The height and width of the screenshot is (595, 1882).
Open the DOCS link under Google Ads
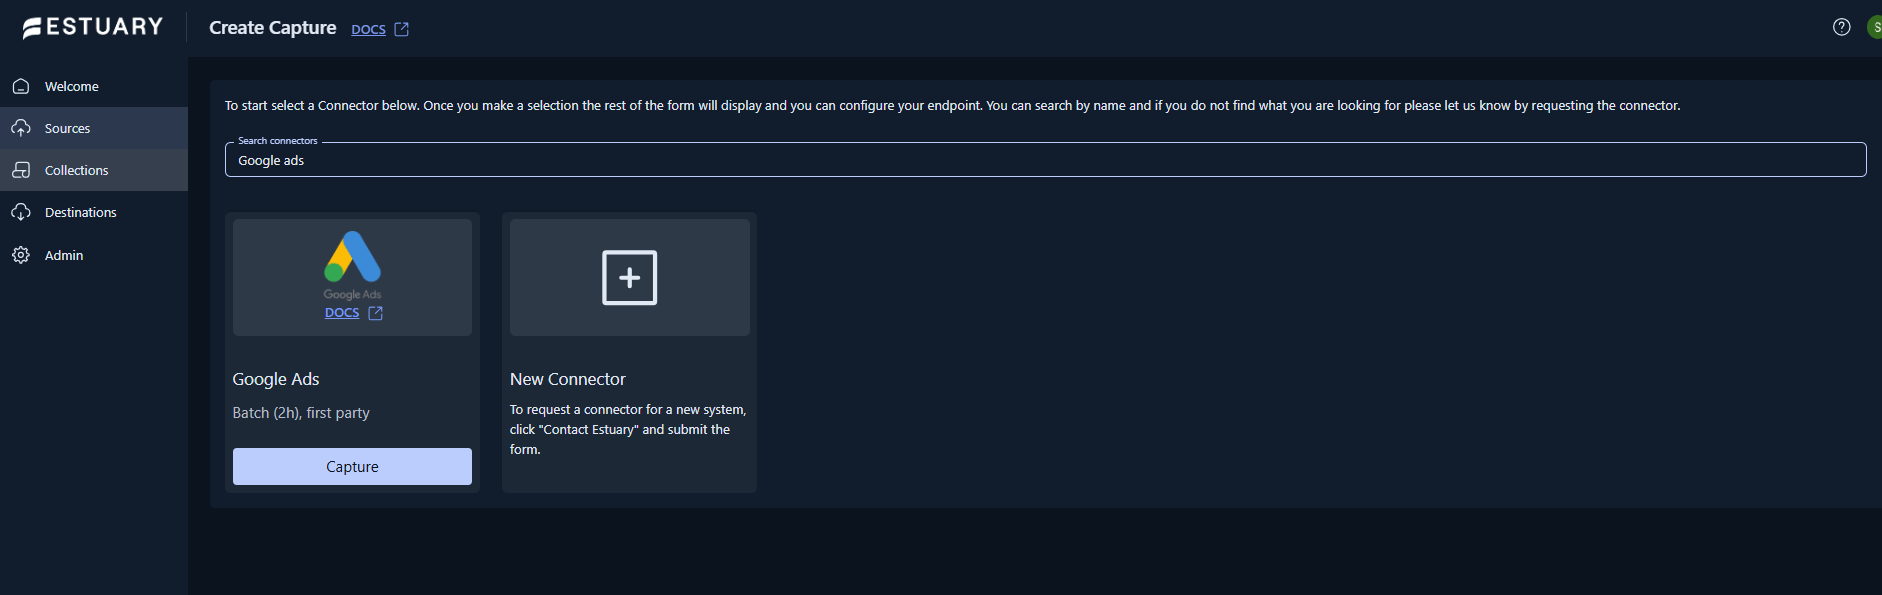(x=342, y=313)
